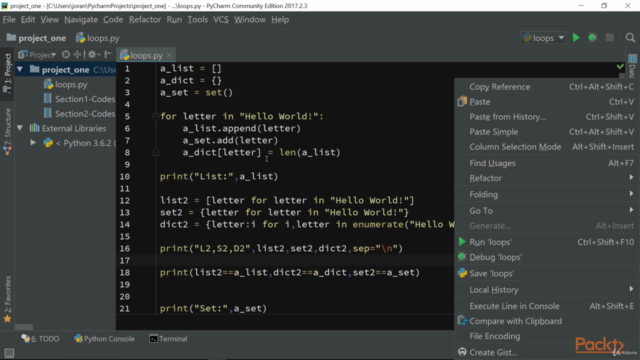Close the loops.py editor tab
Image resolution: width=640 pixels, height=360 pixels.
(169, 55)
